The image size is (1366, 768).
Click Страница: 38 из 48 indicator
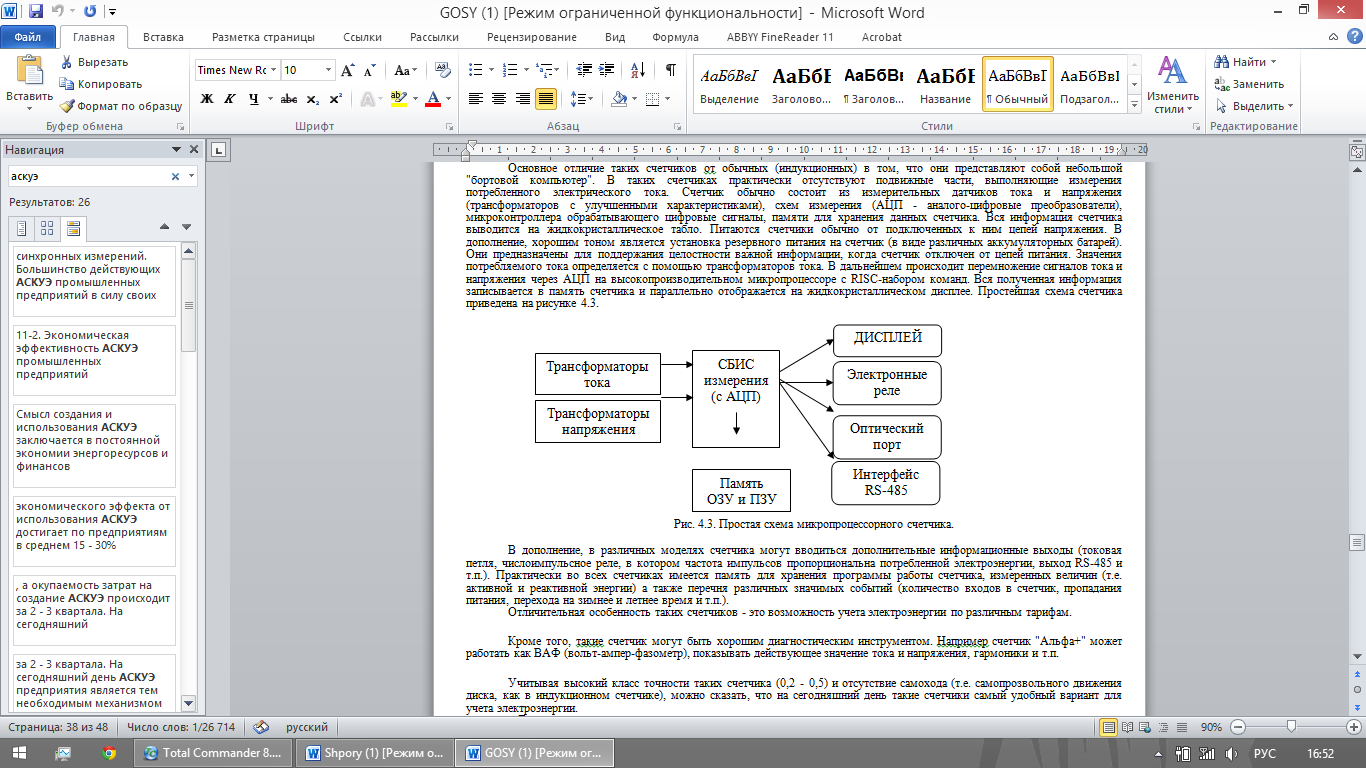pos(58,727)
